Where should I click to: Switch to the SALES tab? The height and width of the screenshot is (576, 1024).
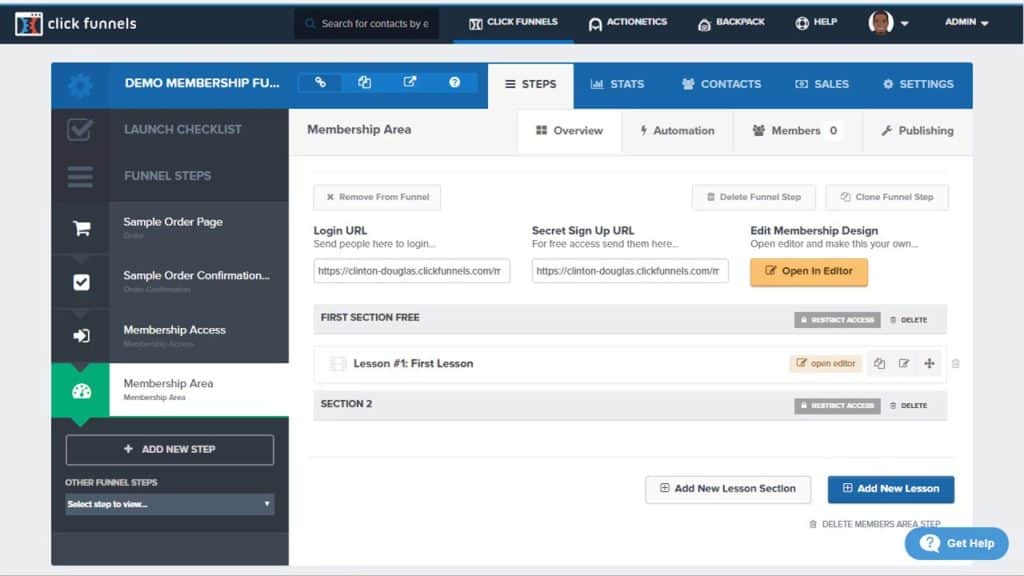[822, 84]
